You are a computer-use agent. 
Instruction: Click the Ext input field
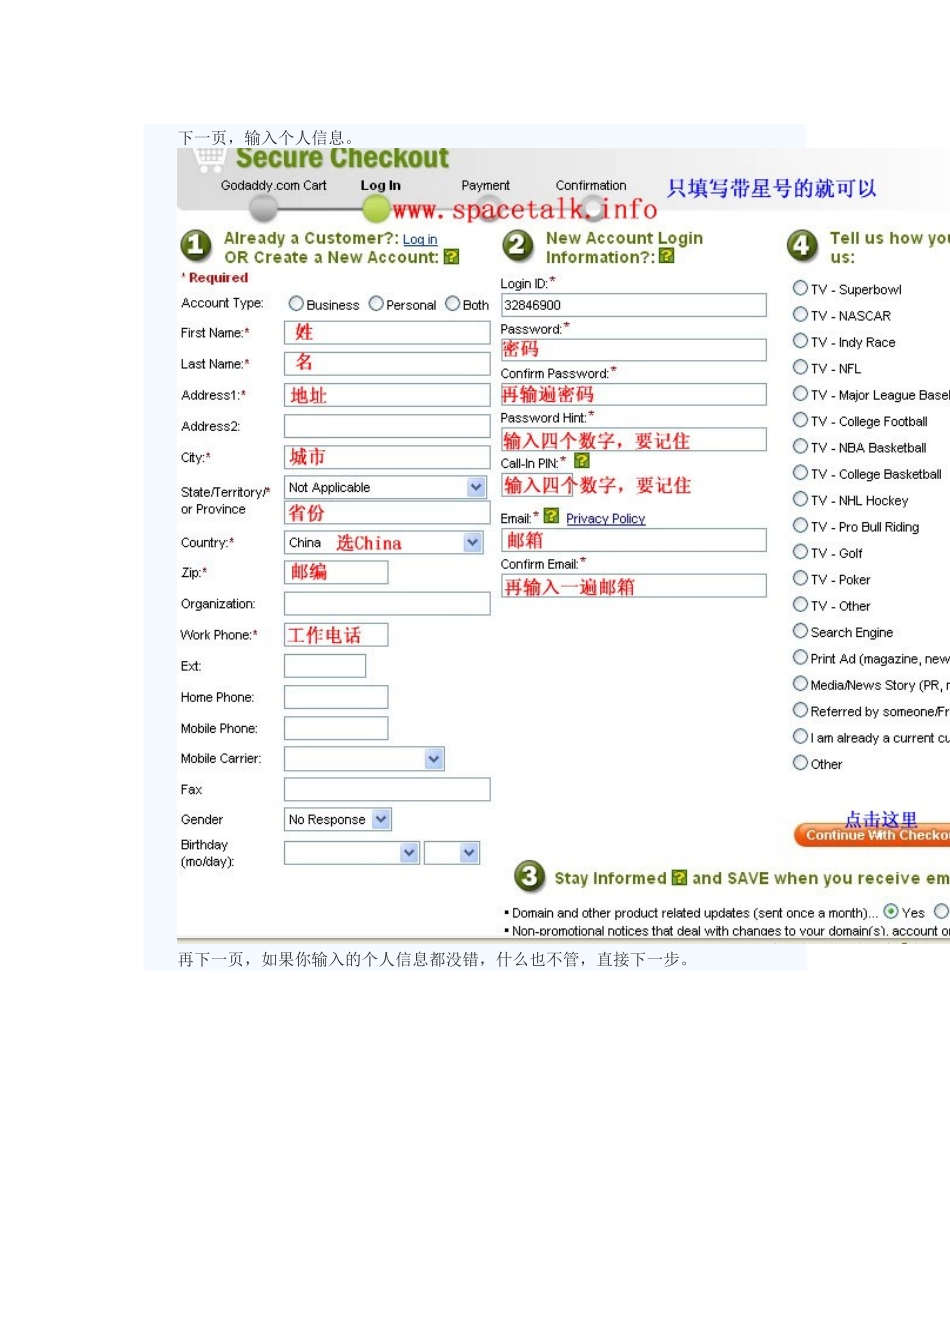pyautogui.click(x=325, y=666)
